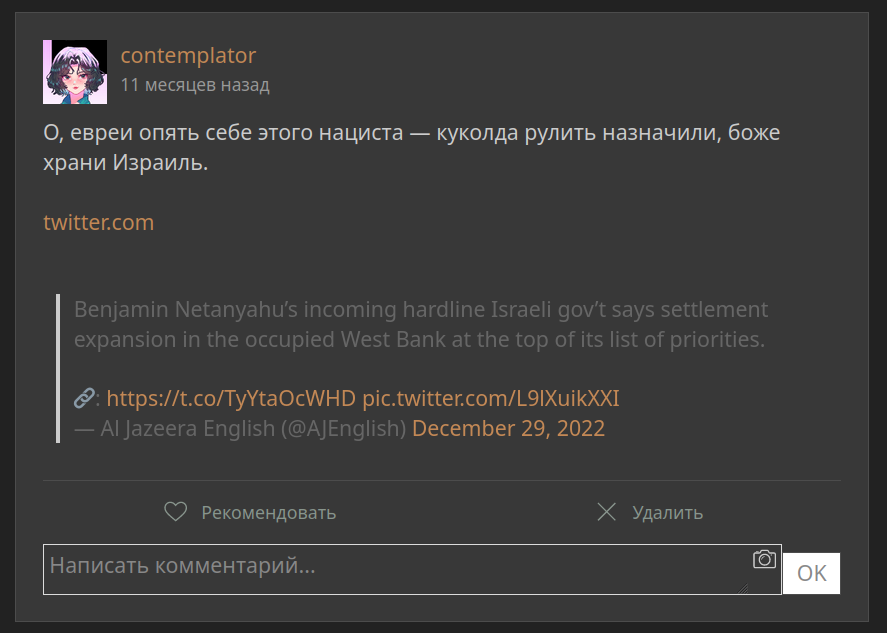Submit comment with the OK button
Image resolution: width=887 pixels, height=633 pixels.
[811, 573]
